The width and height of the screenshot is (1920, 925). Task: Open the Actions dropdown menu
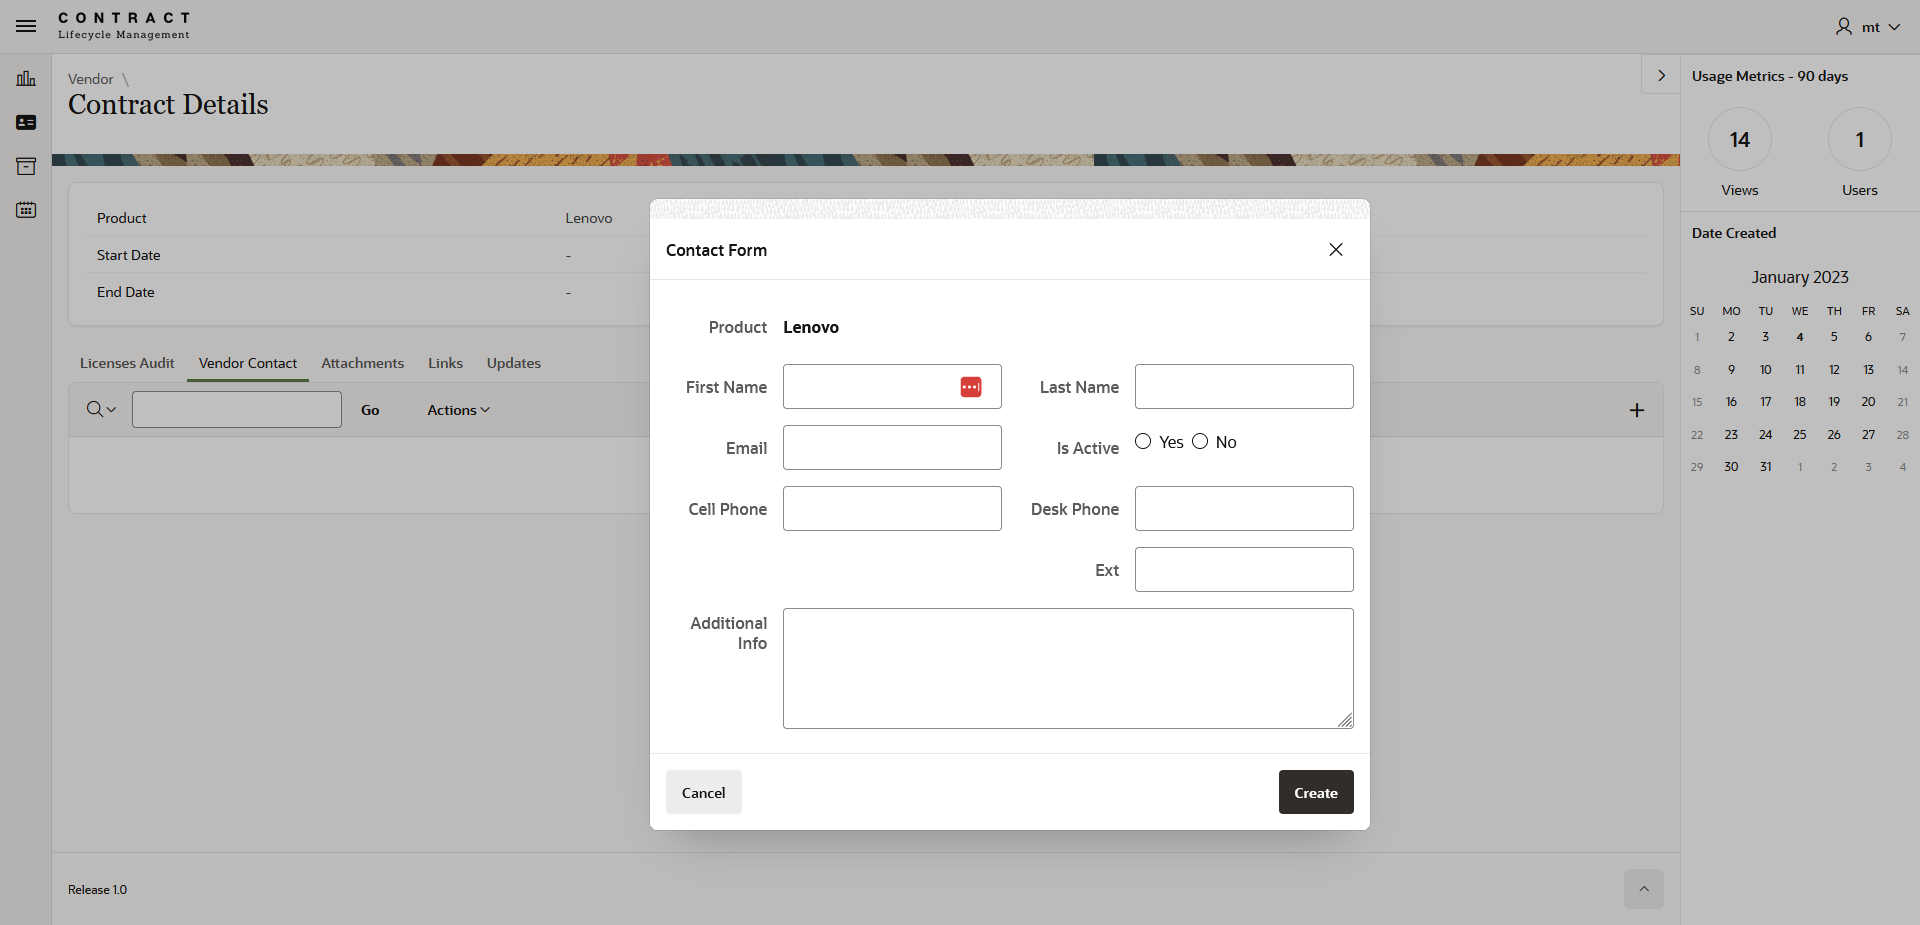[458, 410]
